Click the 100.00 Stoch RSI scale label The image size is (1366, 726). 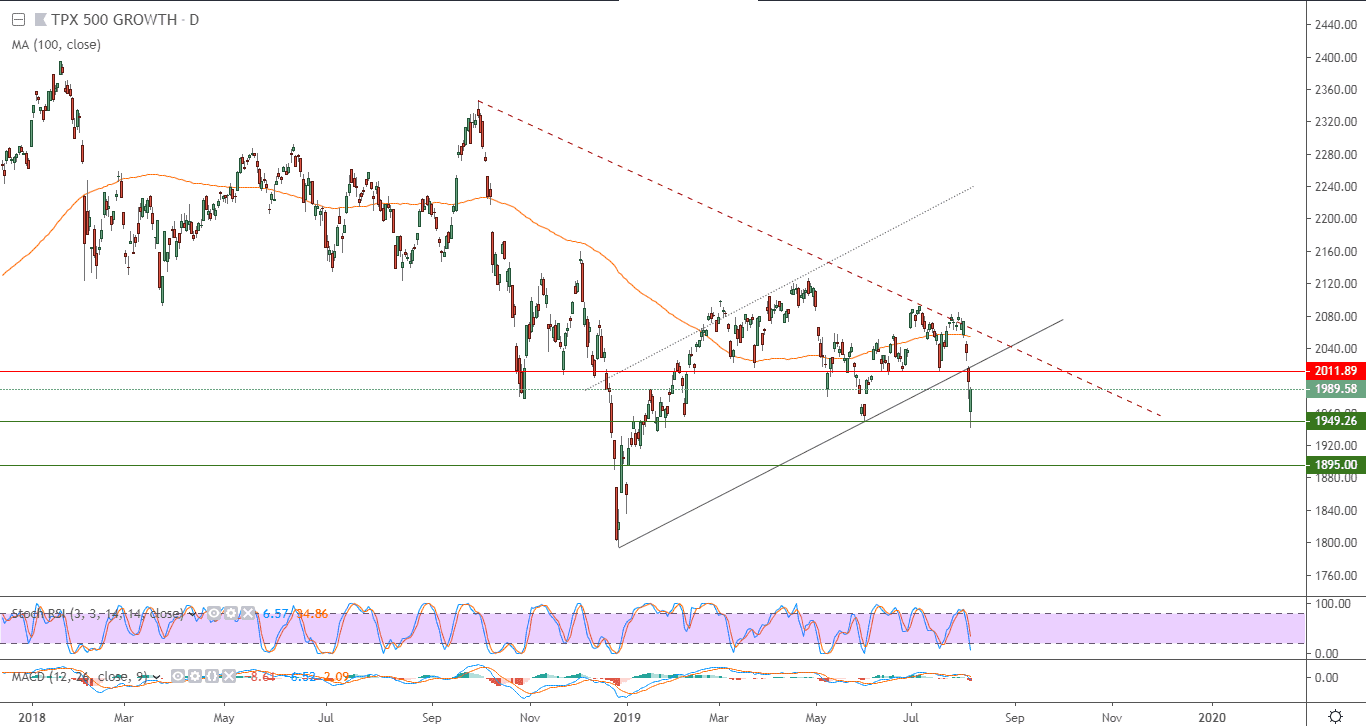(x=1335, y=604)
